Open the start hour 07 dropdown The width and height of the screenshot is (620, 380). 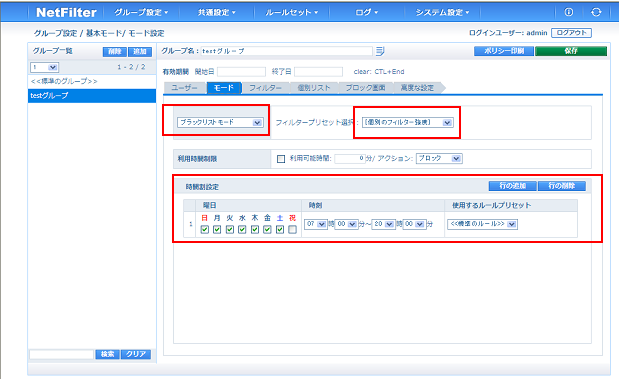point(316,224)
